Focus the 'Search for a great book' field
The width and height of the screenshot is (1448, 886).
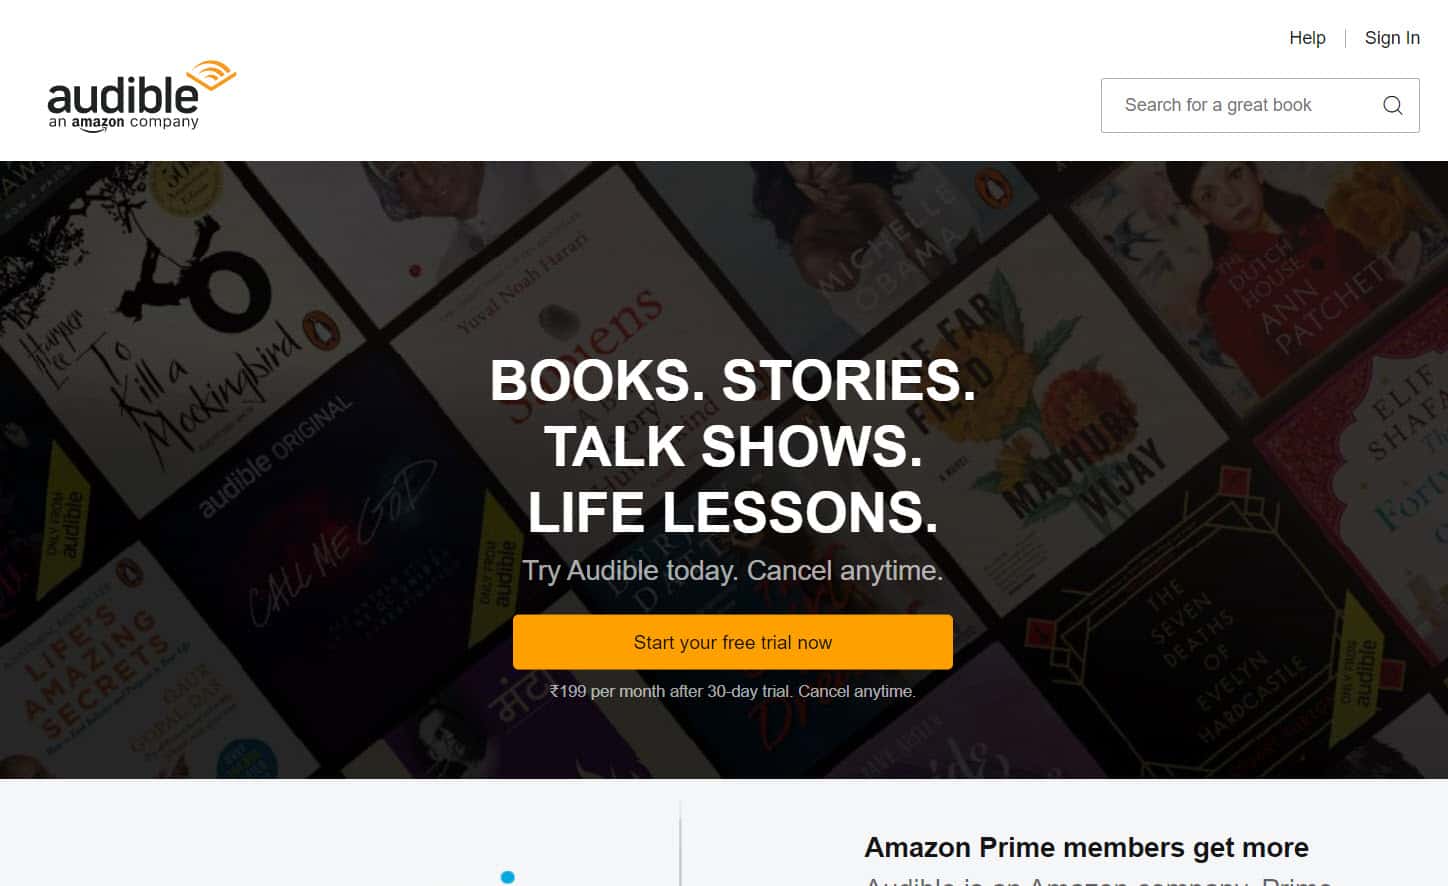1260,105
